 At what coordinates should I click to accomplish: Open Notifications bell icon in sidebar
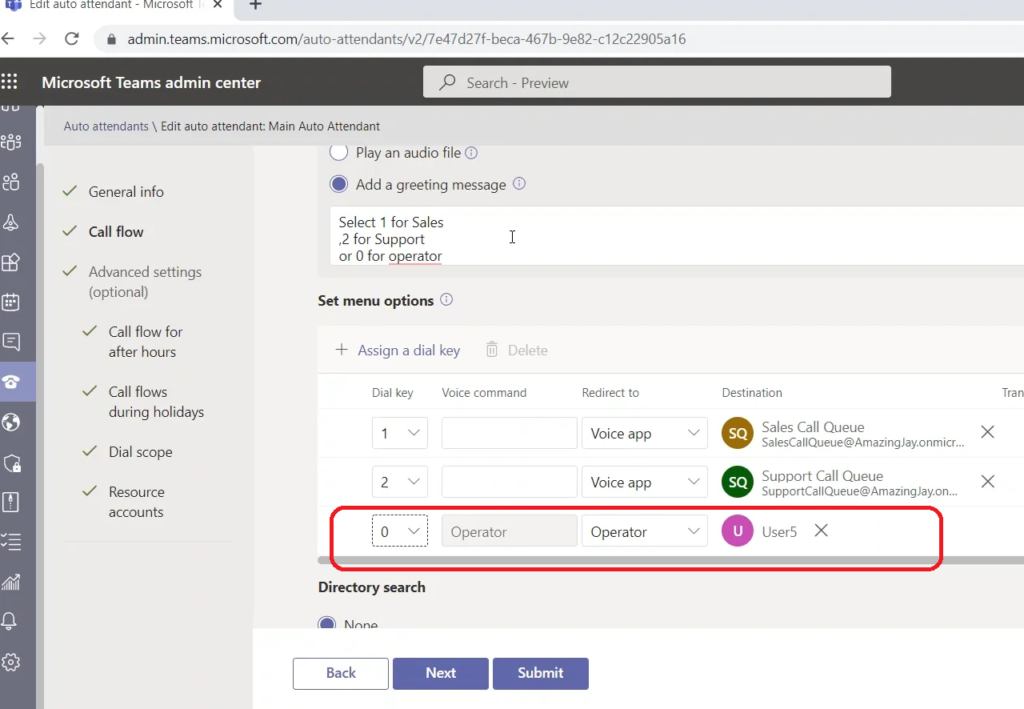12,621
